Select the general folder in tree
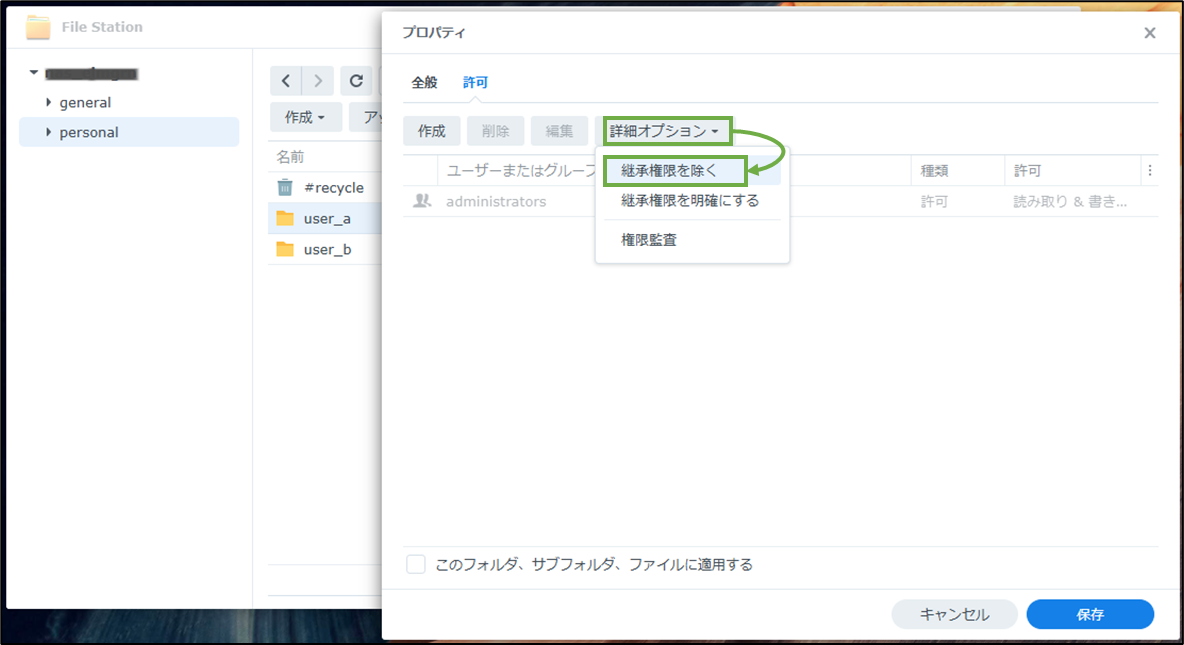This screenshot has width=1184, height=645. coord(129,102)
